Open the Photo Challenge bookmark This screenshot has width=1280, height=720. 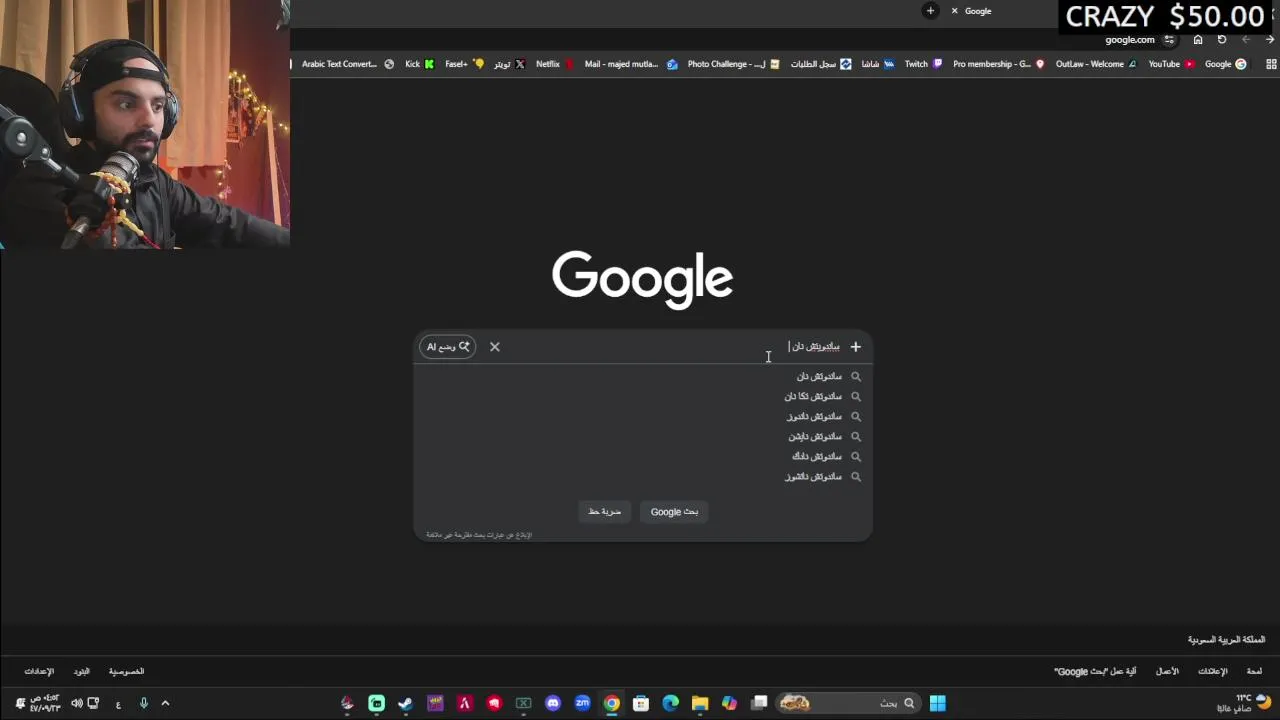733,64
